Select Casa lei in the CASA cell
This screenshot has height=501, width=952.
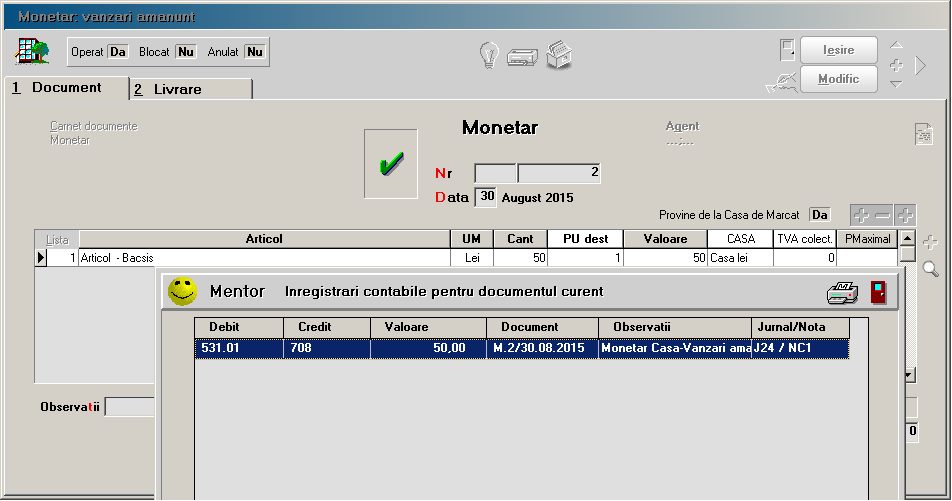point(739,258)
